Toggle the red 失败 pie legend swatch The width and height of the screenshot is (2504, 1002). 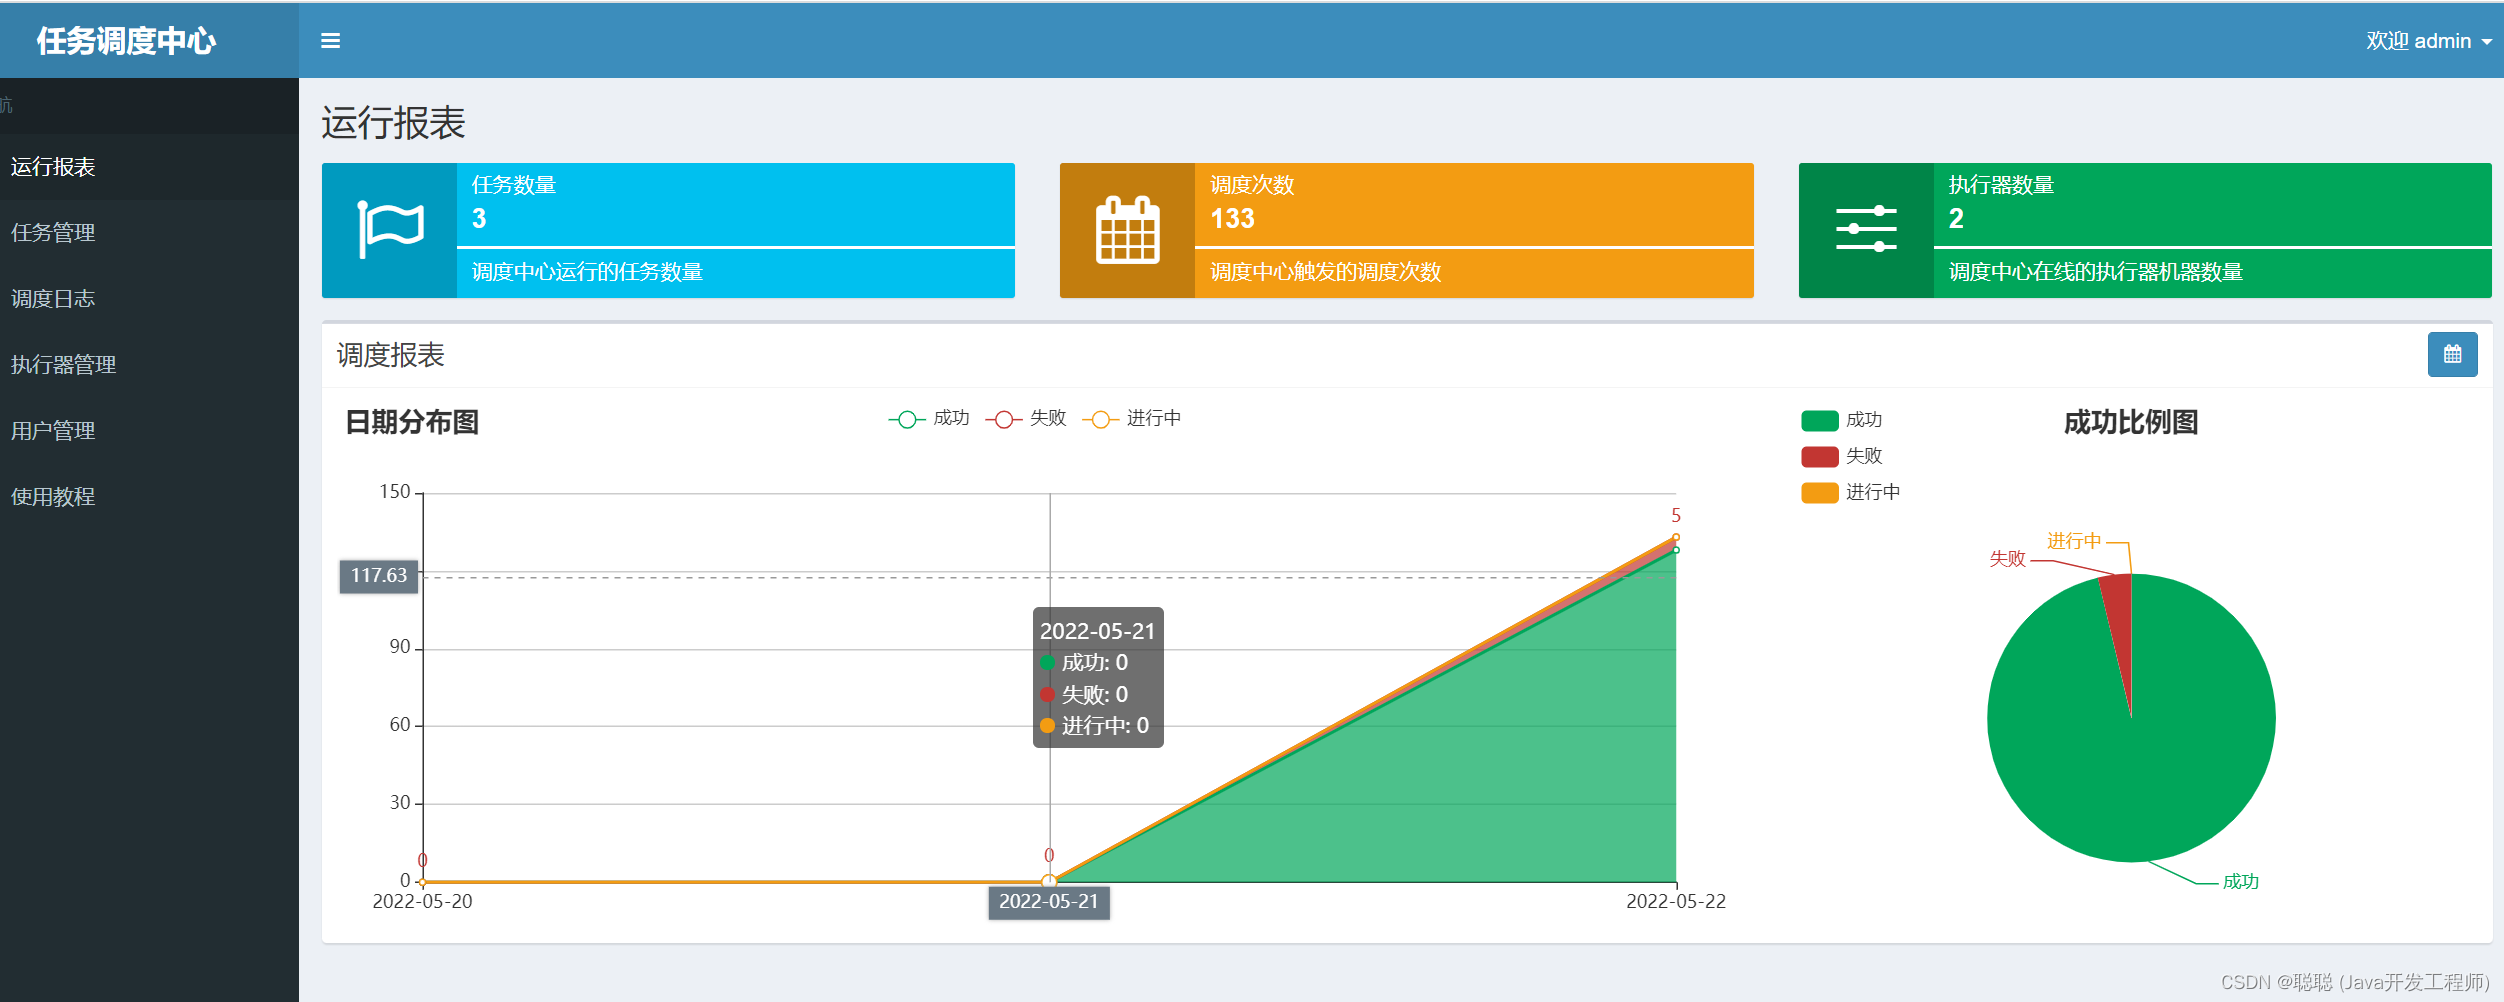coord(1819,456)
